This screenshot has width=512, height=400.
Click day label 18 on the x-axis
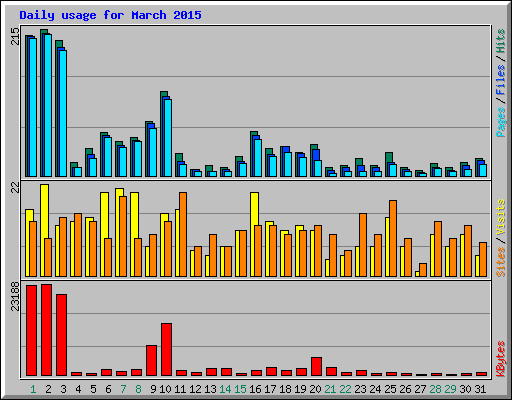point(285,389)
